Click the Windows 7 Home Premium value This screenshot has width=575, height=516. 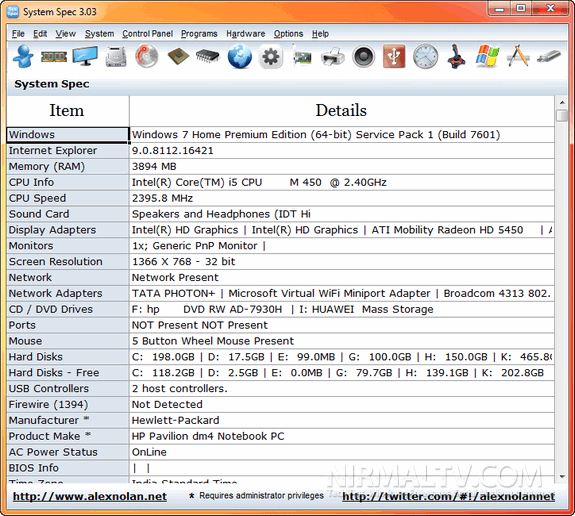coord(341,135)
